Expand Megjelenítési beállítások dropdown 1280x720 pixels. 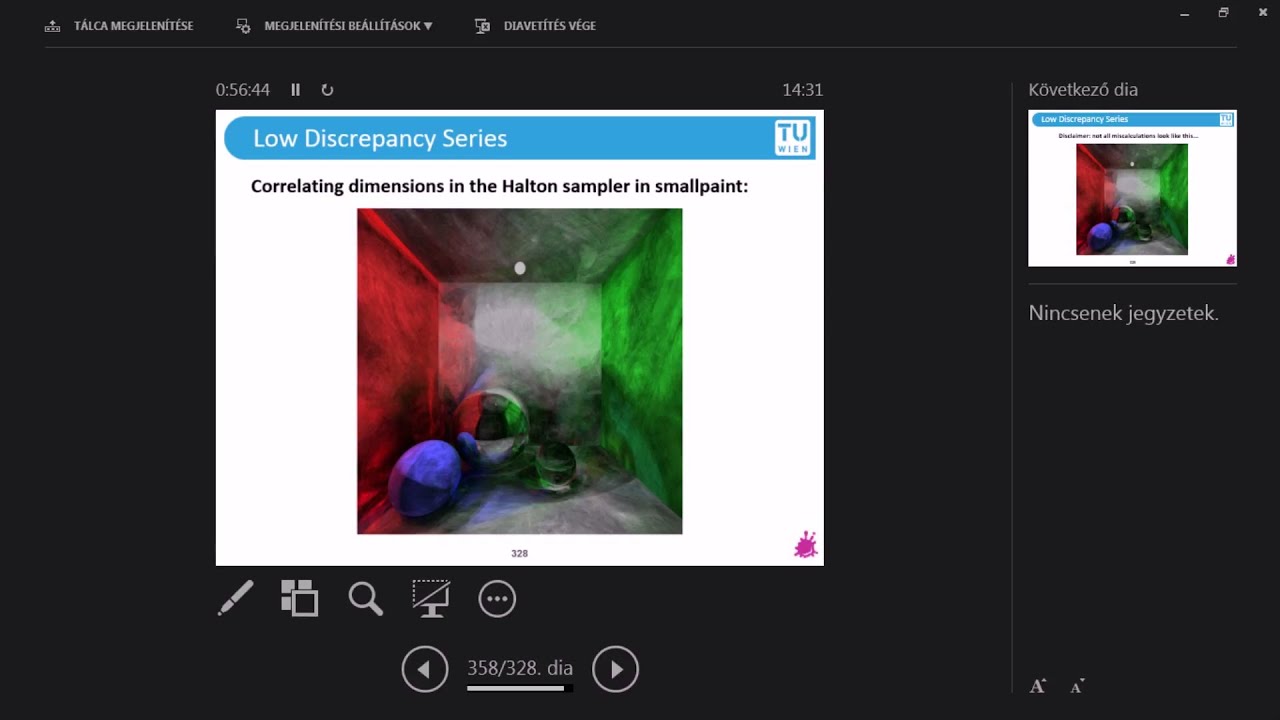tap(347, 26)
